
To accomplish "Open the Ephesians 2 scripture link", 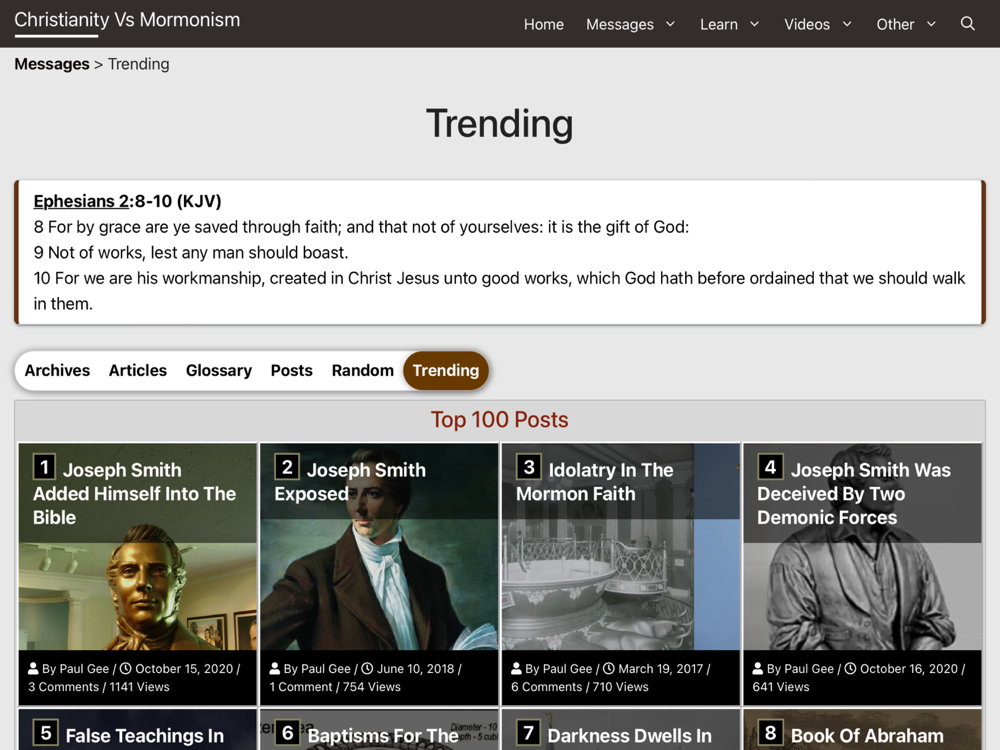I will pyautogui.click(x=81, y=201).
